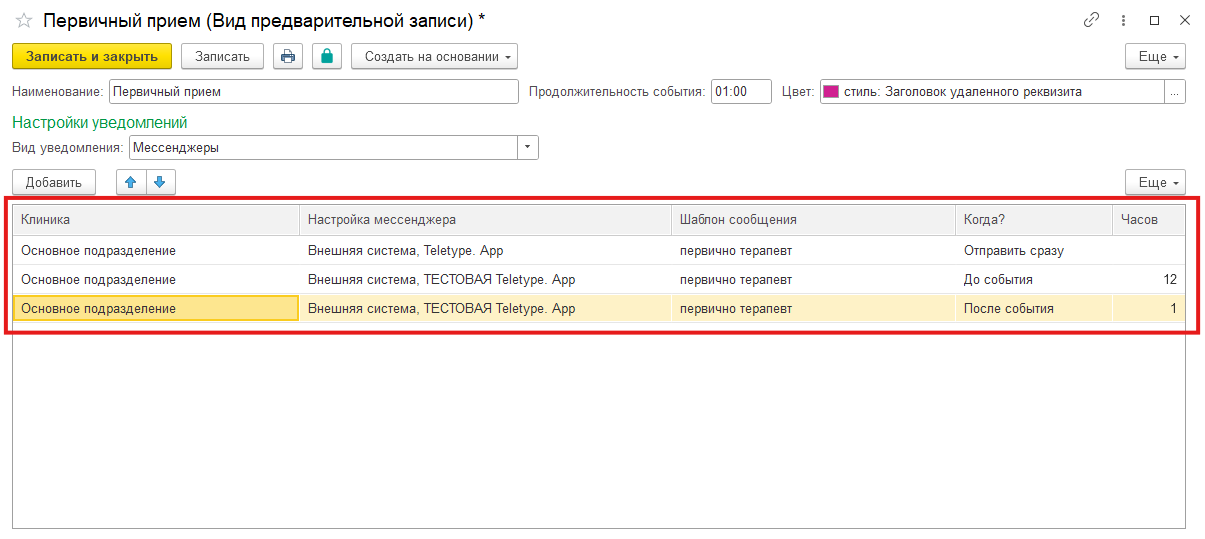Close the Первичный прием window
Screen dimensions: 1205x539
pos(1185,20)
